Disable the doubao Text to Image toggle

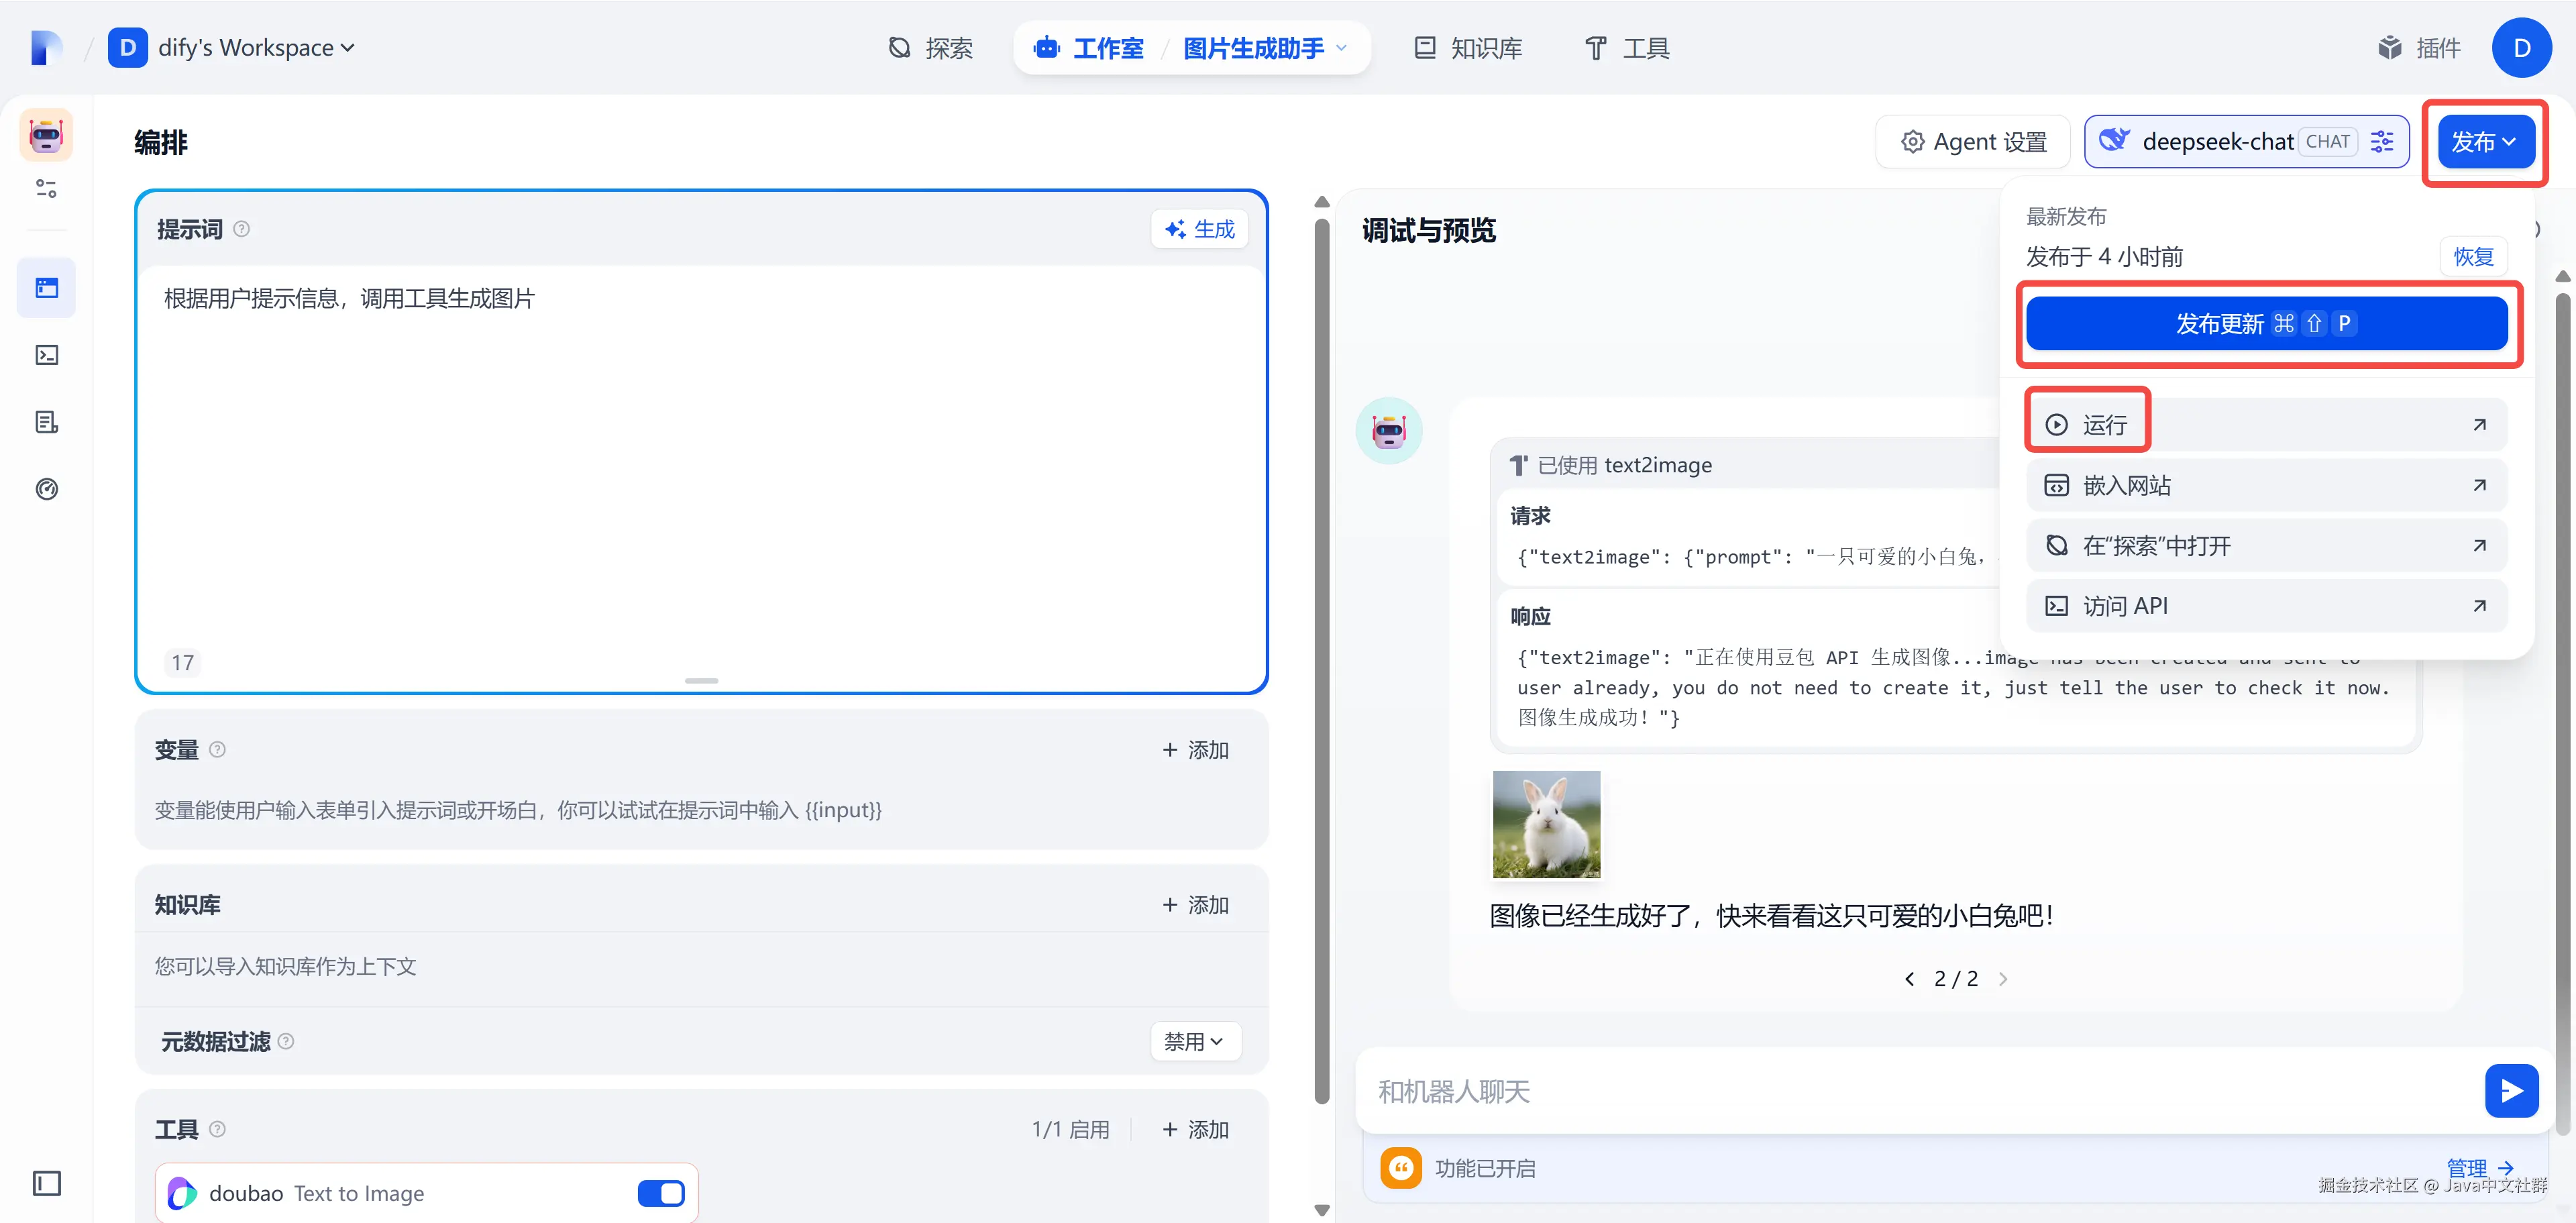click(x=661, y=1193)
